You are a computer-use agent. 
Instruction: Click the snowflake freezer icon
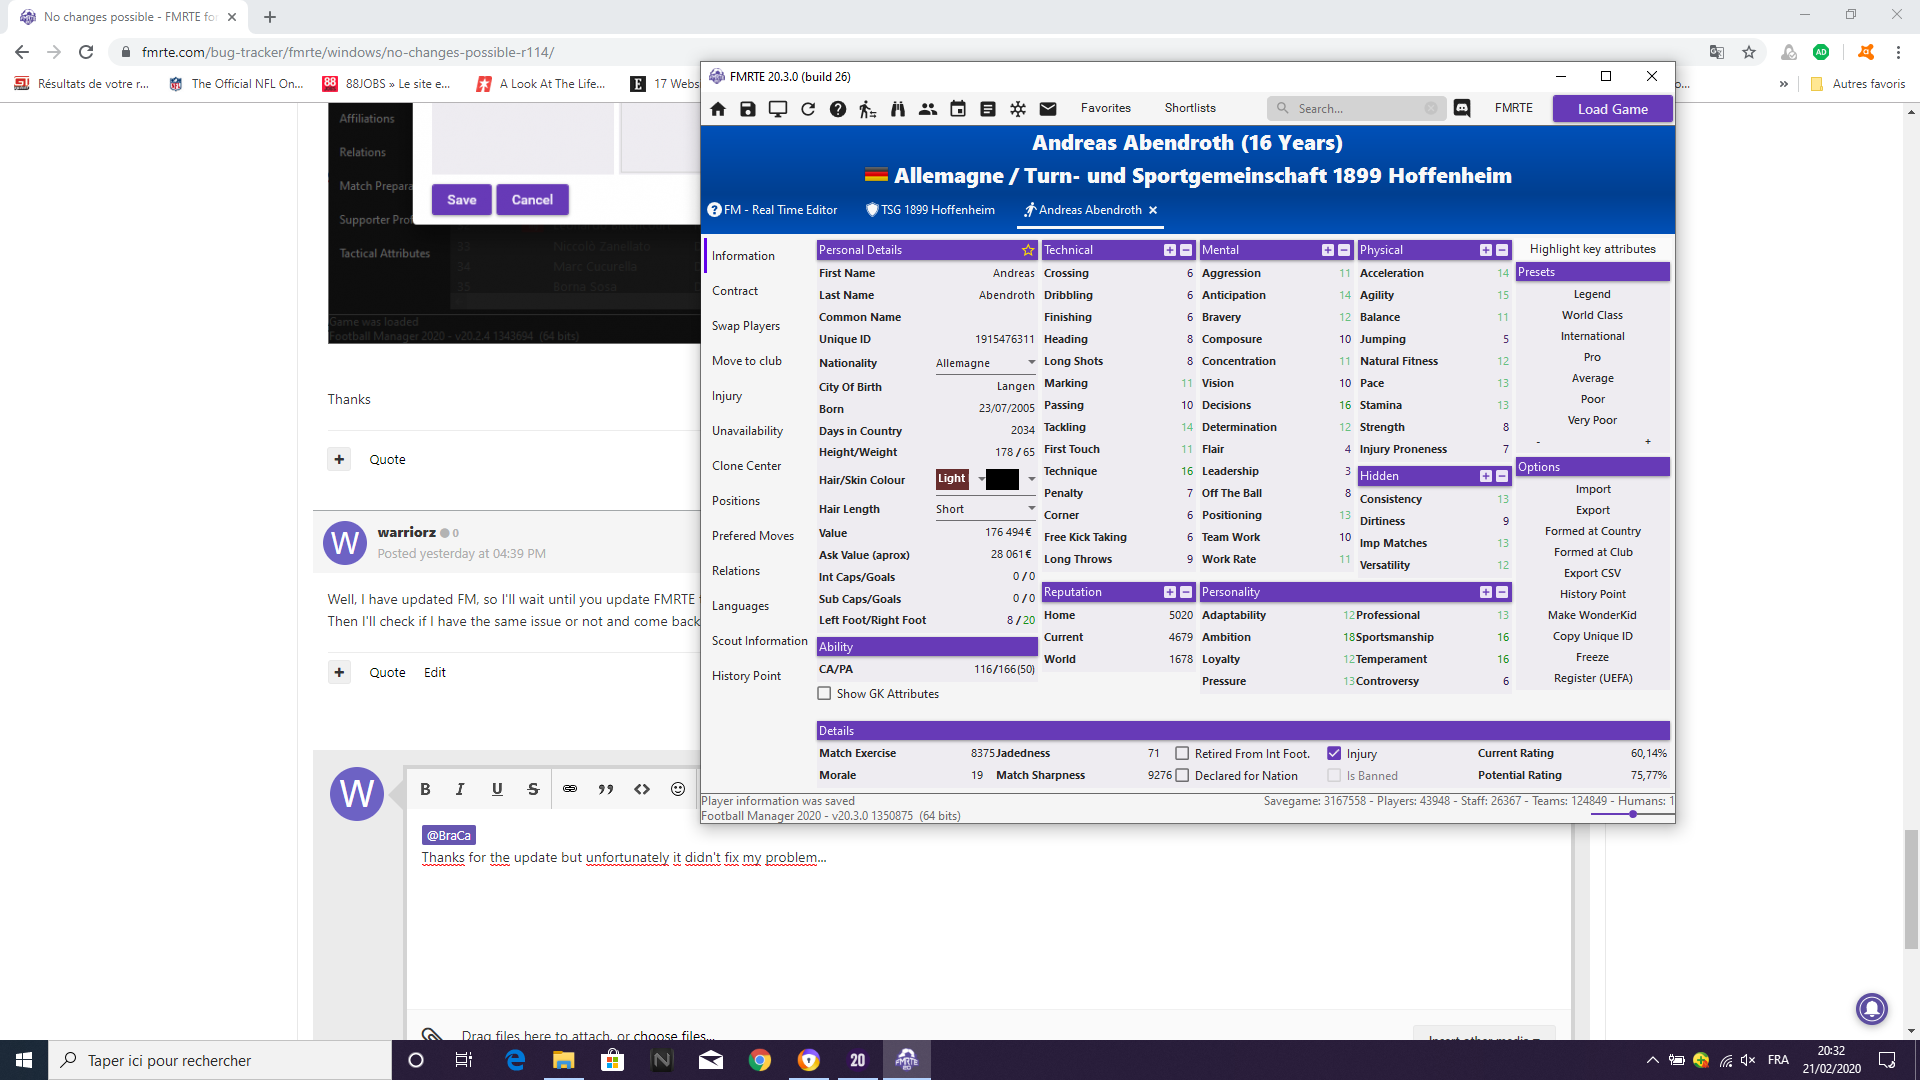[1018, 109]
